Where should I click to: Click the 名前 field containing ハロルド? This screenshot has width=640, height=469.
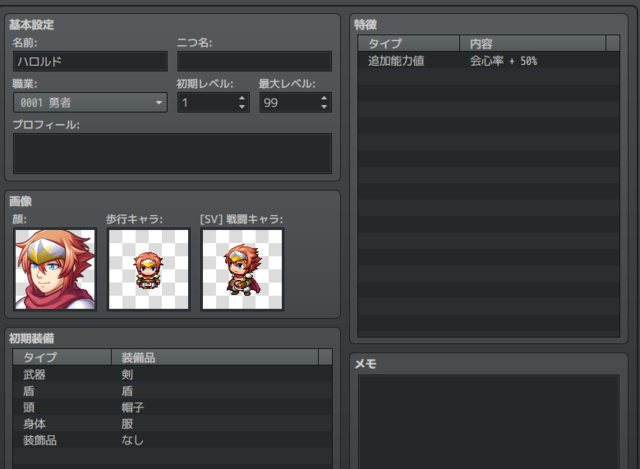90,62
